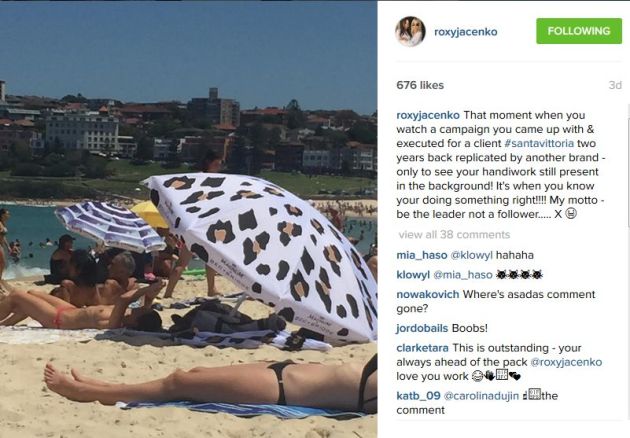Open @mia_haso mention in klowyl reply
630x438 pixels.
(x=463, y=275)
